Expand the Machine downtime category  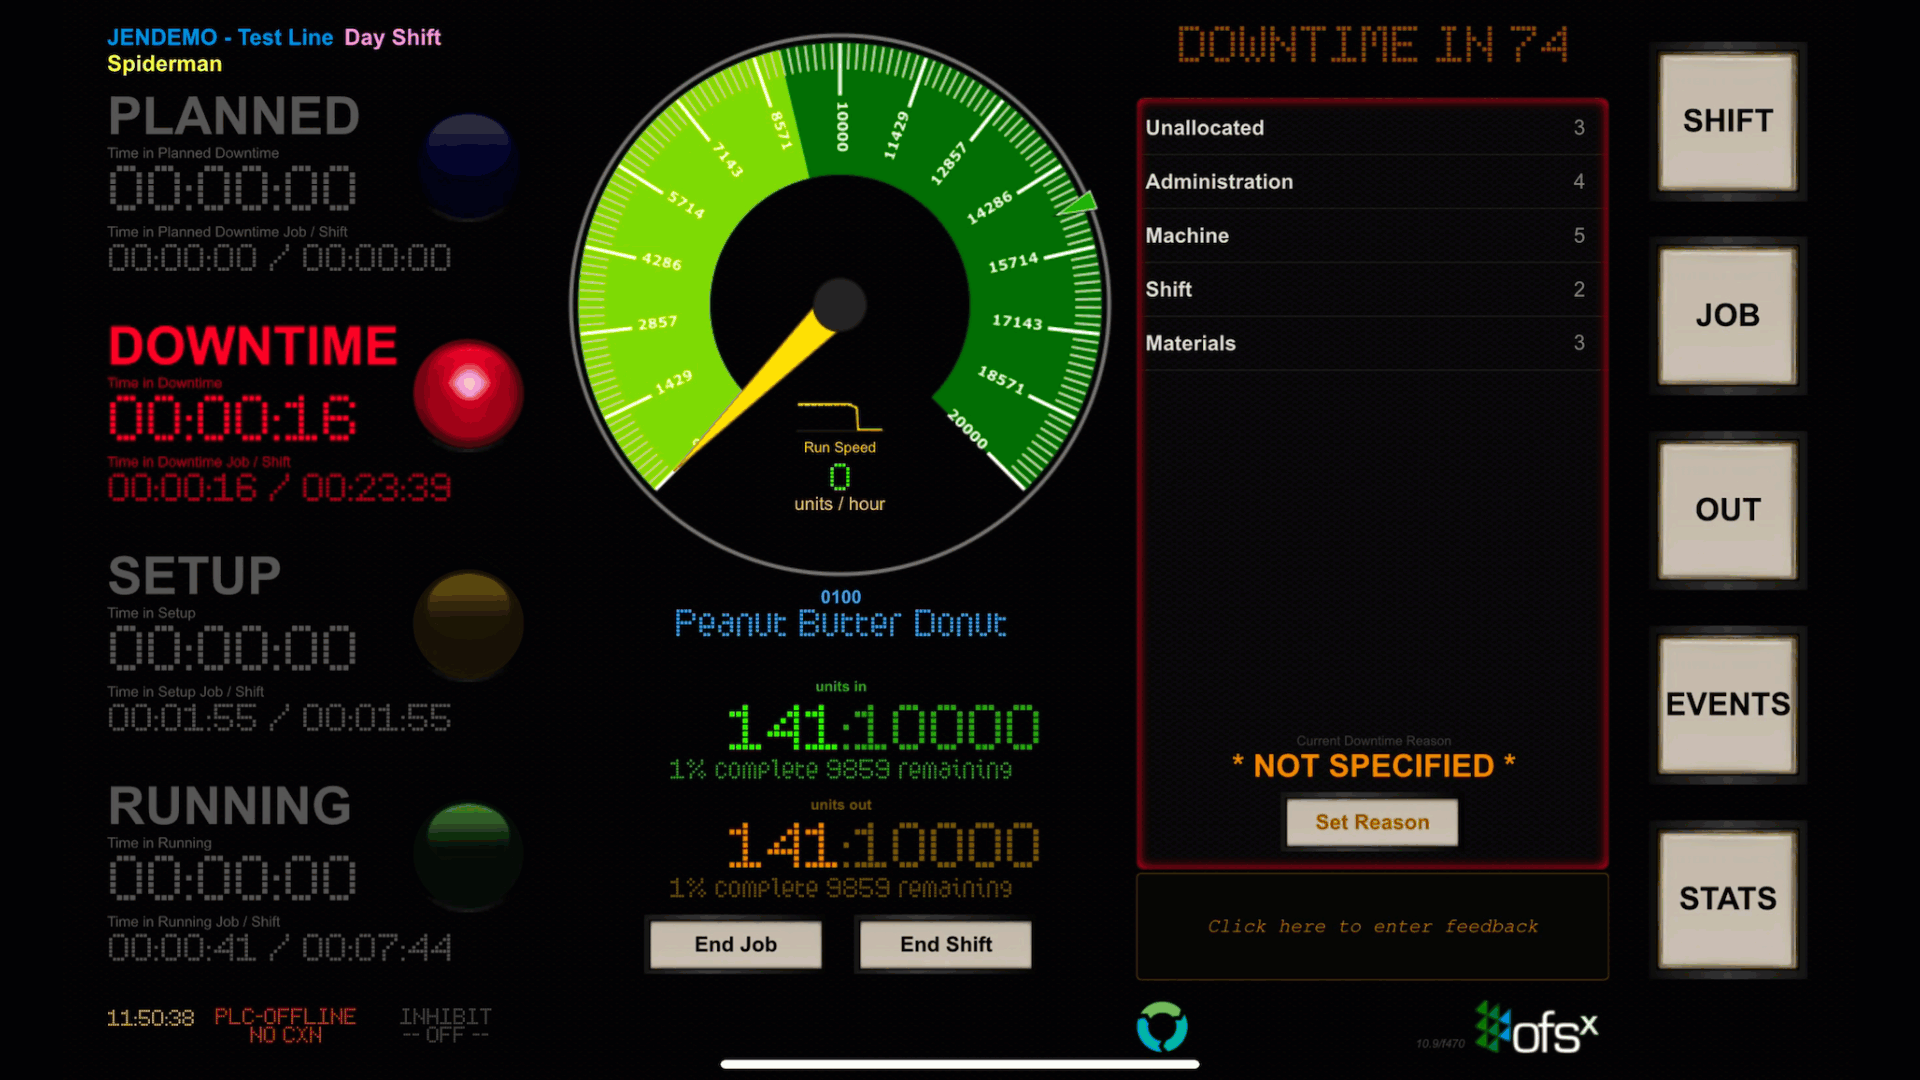pyautogui.click(x=1372, y=236)
